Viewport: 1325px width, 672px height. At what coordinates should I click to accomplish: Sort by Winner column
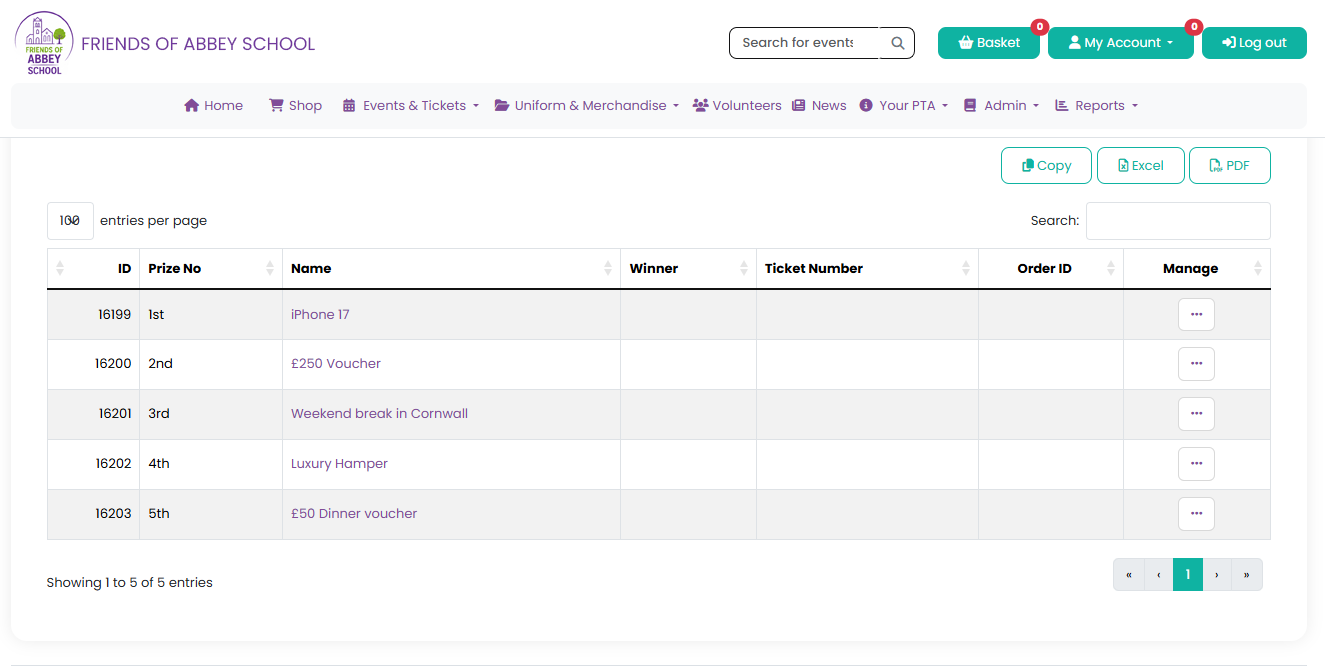688,268
